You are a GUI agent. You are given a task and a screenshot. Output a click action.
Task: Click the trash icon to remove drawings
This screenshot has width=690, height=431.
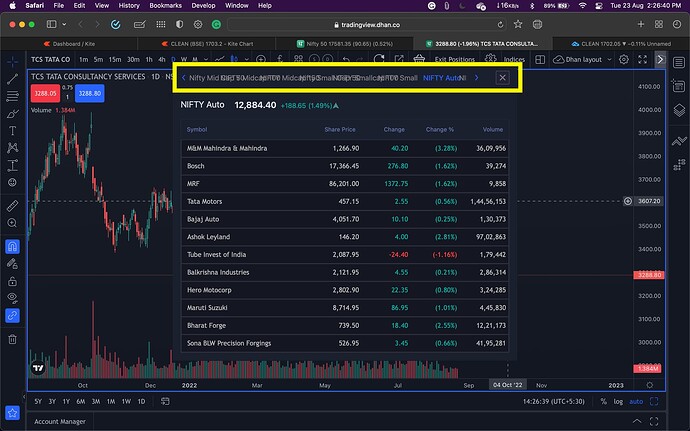click(x=12, y=339)
